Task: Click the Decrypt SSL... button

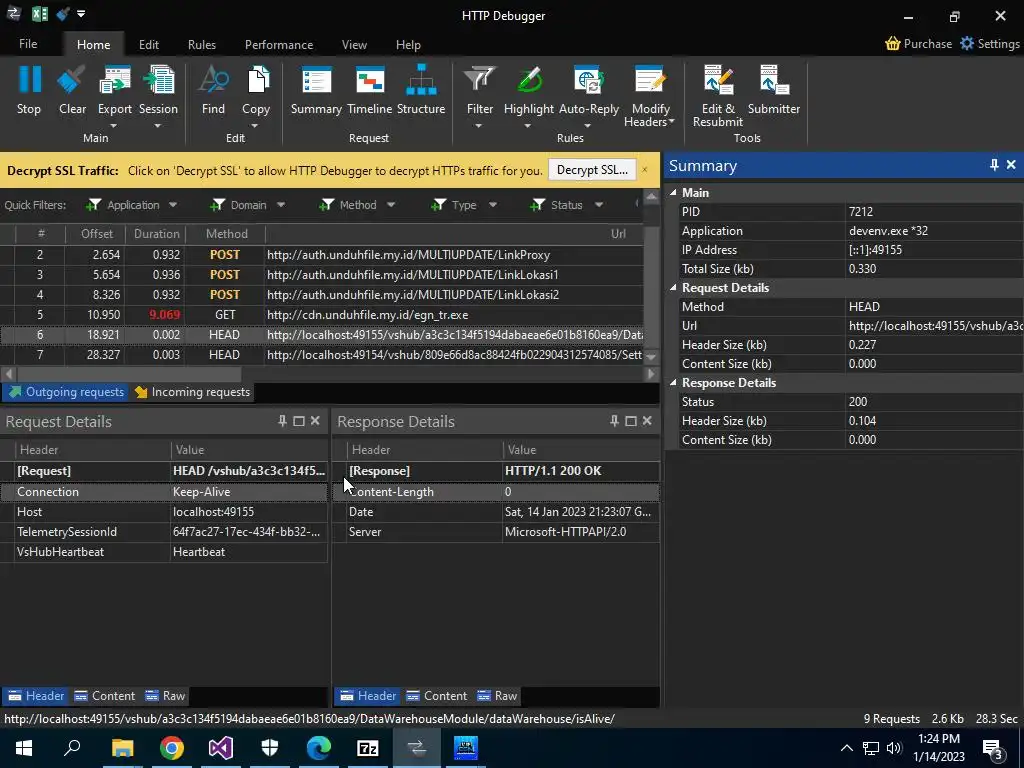Action: pos(592,170)
